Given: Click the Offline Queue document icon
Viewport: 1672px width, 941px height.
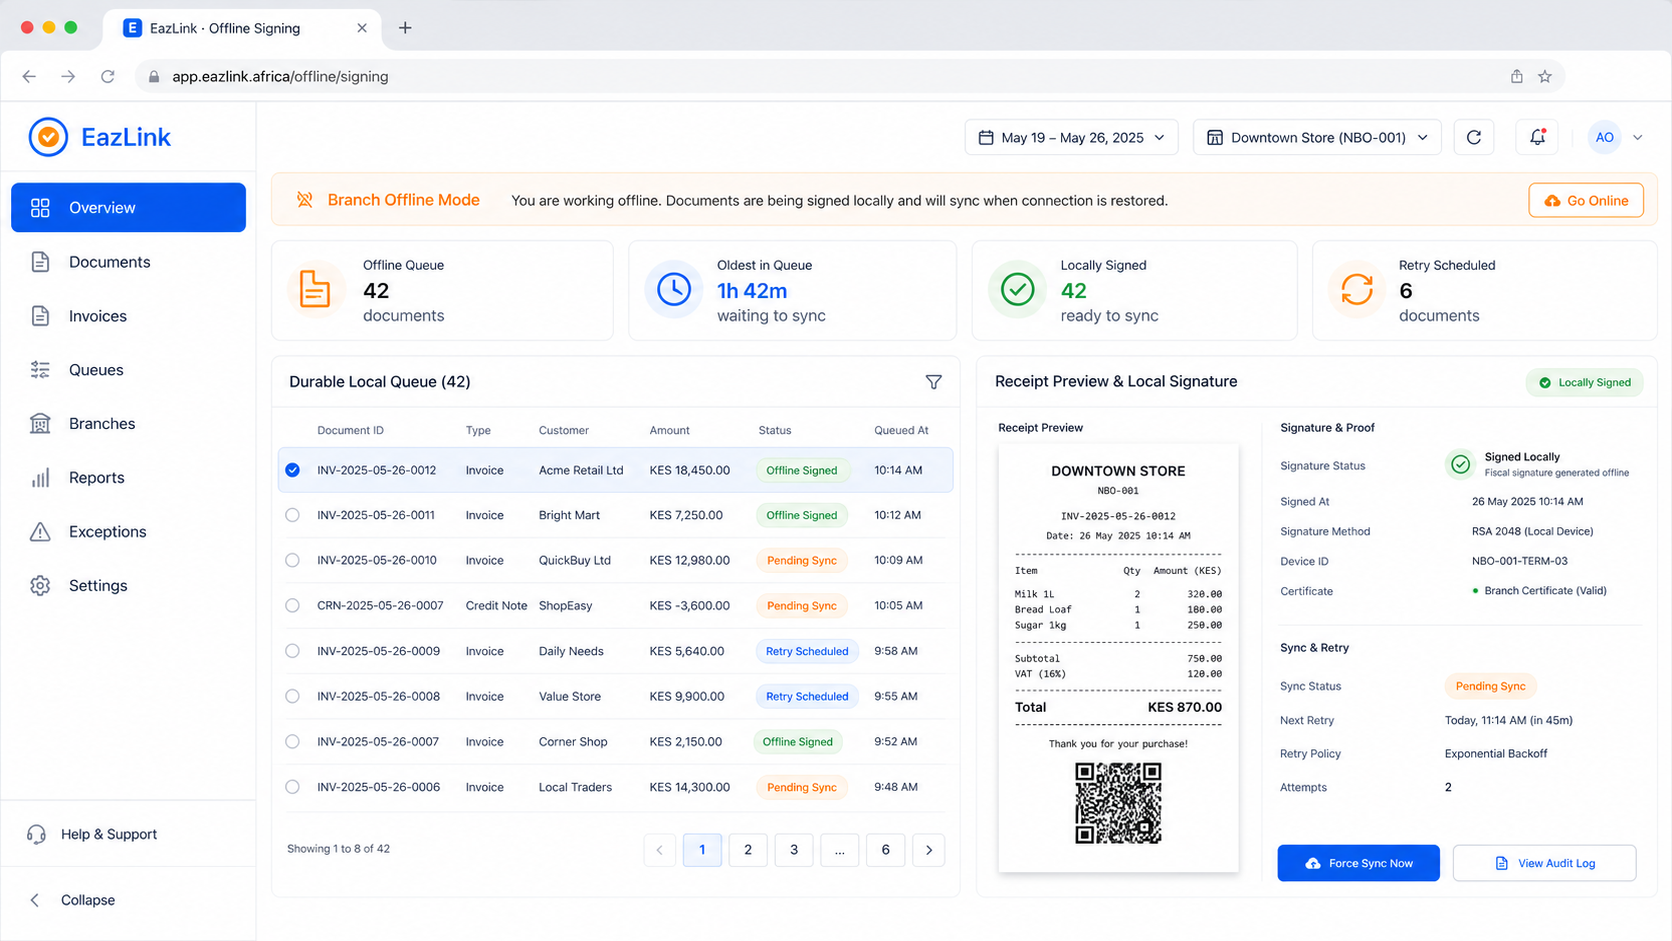Looking at the screenshot, I should click(x=315, y=290).
